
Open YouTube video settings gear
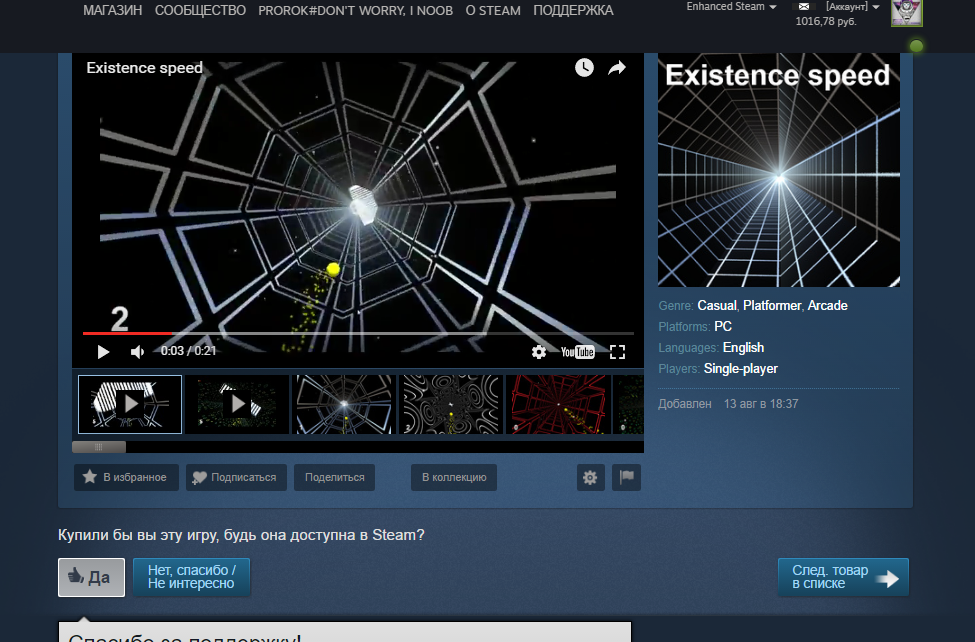pos(538,352)
